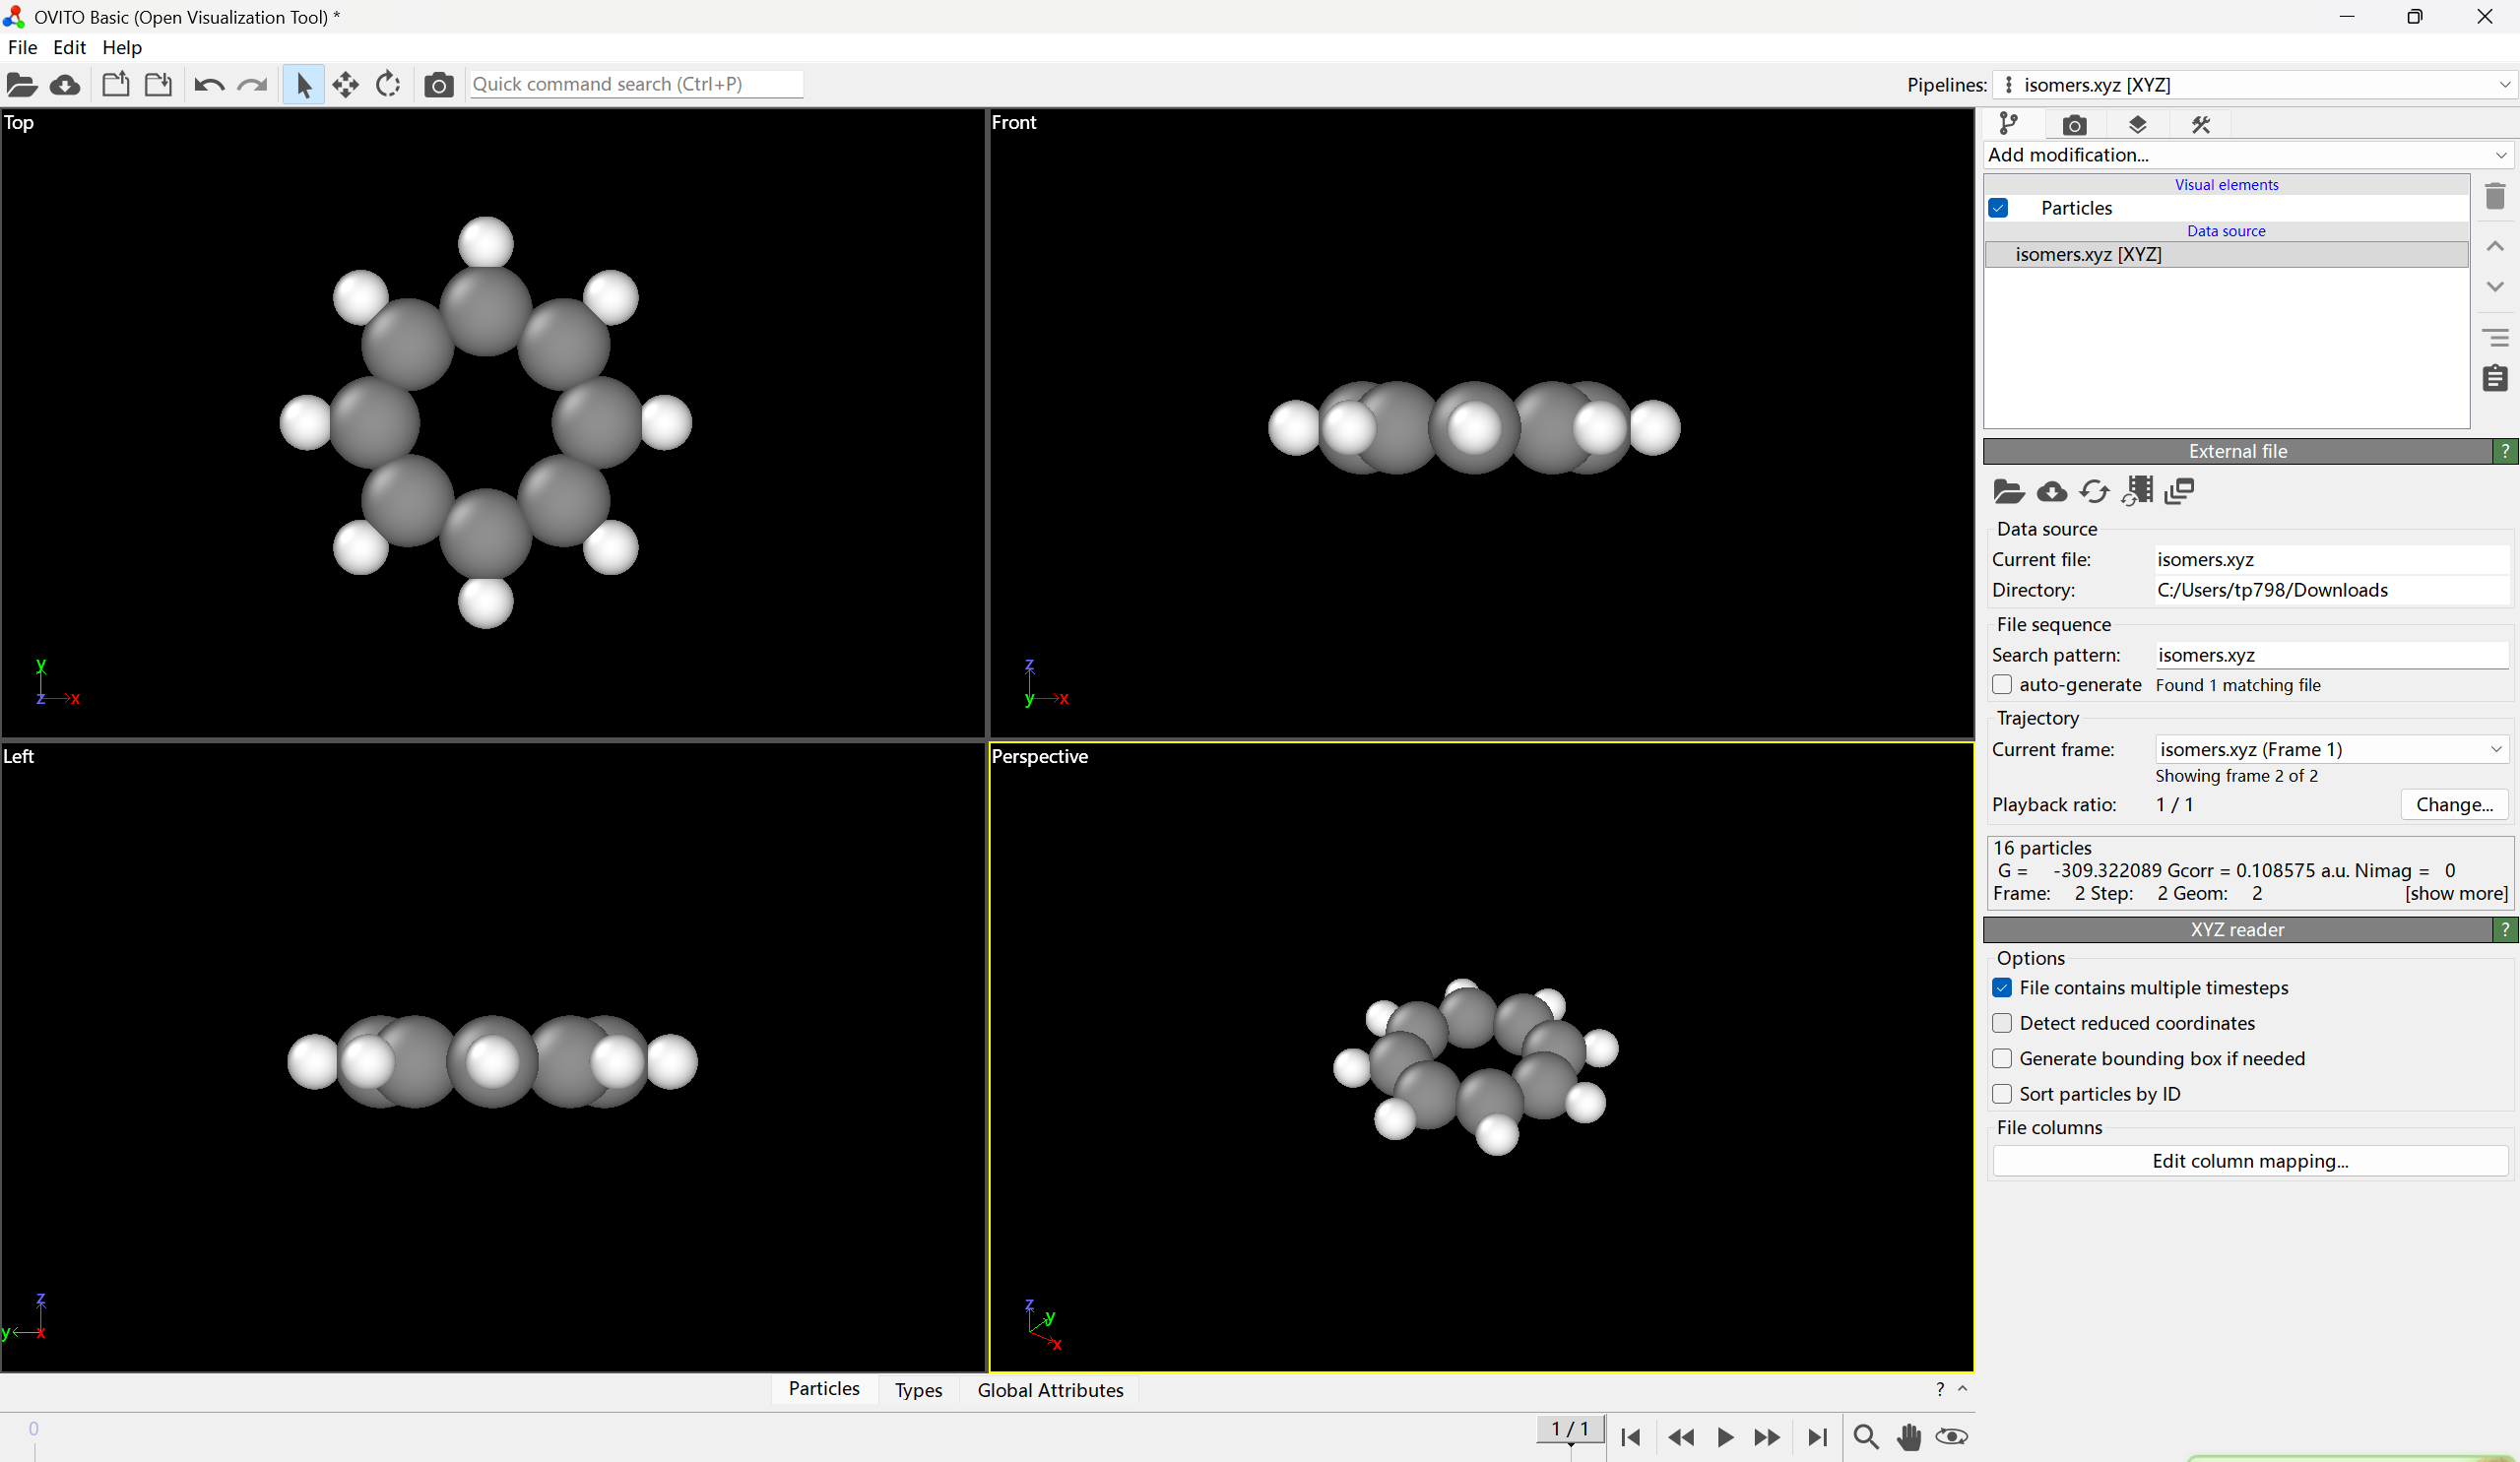
Task: Open the Current frame dropdown
Action: click(x=2332, y=749)
